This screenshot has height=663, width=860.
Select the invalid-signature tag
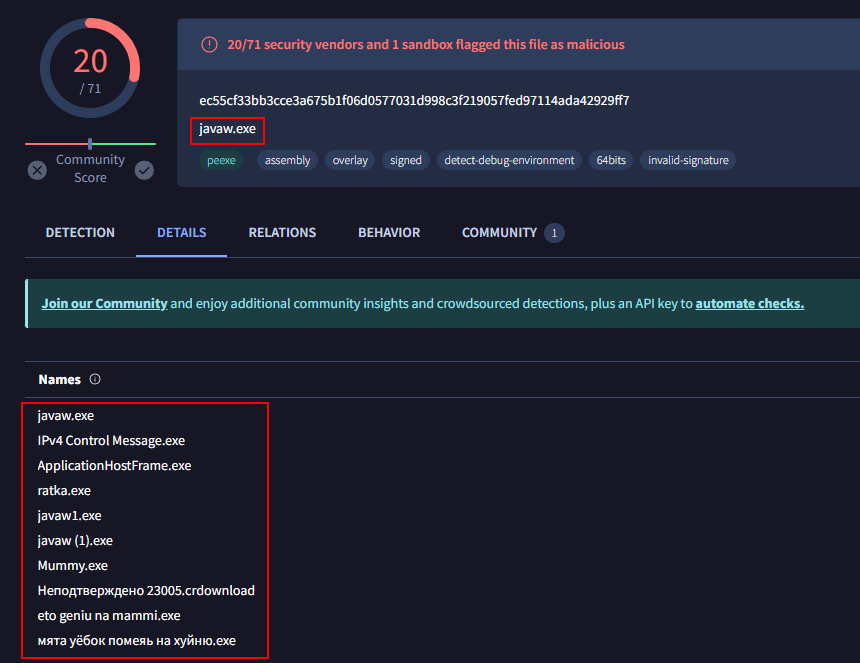pyautogui.click(x=688, y=160)
